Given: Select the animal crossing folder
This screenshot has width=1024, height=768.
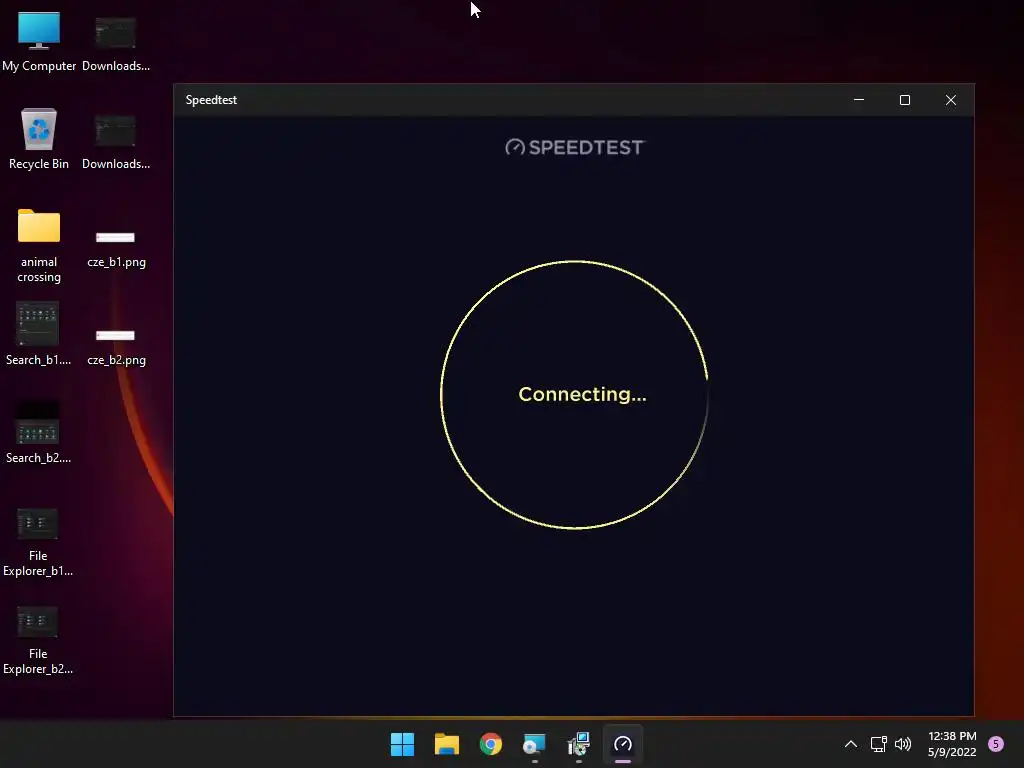Looking at the screenshot, I should pos(39,246).
